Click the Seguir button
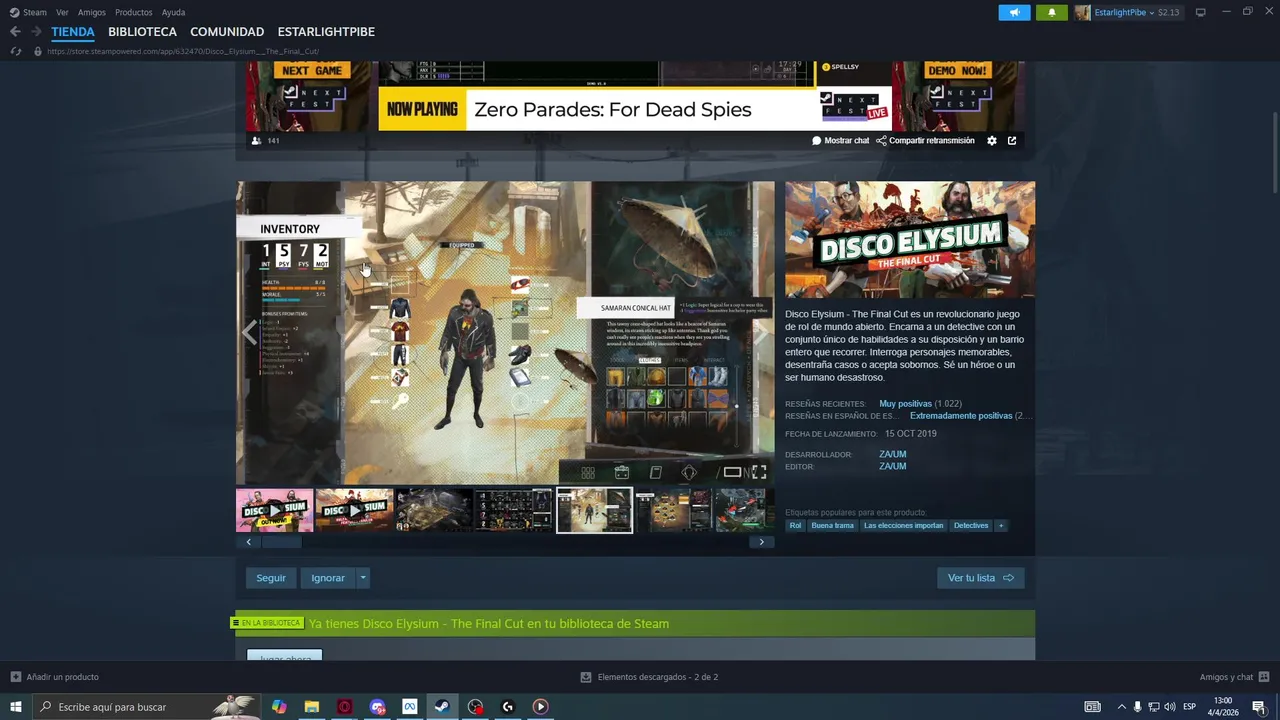 [271, 578]
